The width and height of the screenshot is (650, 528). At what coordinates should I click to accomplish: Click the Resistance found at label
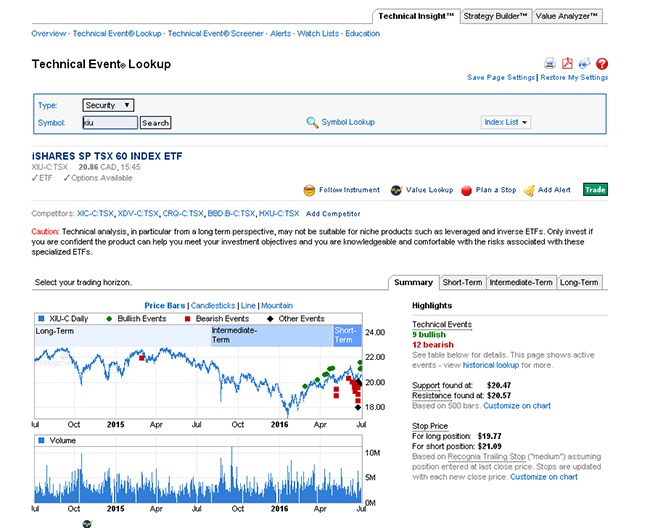coord(448,396)
